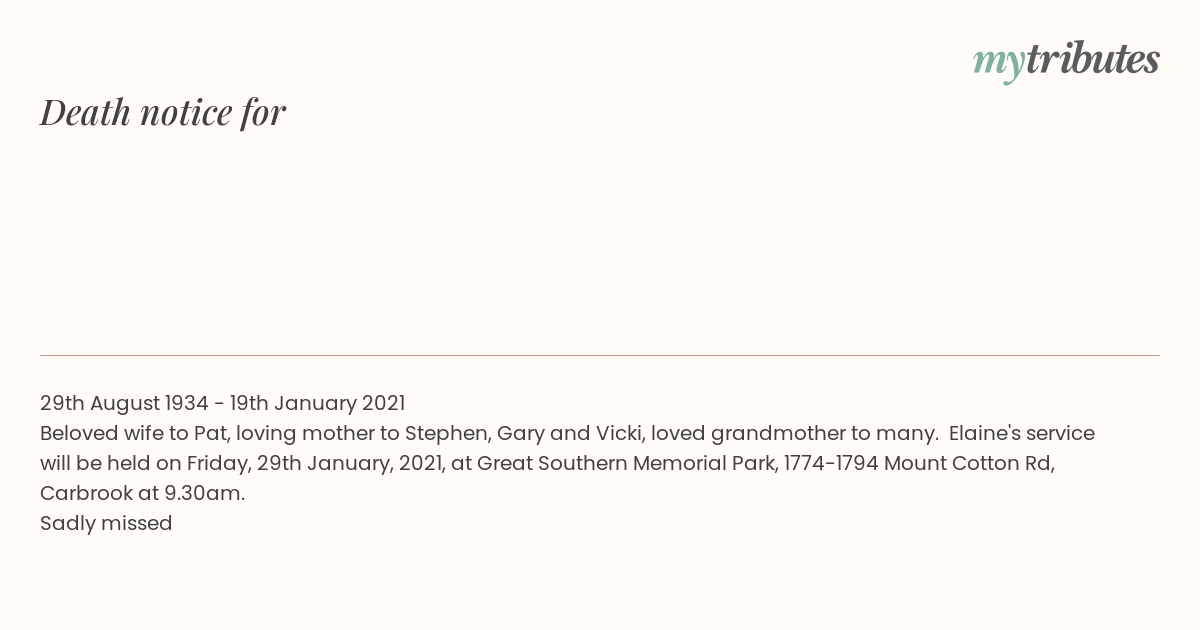Click the green "my" part of logo
Viewport: 1200px width, 630px height.
pyautogui.click(x=999, y=63)
